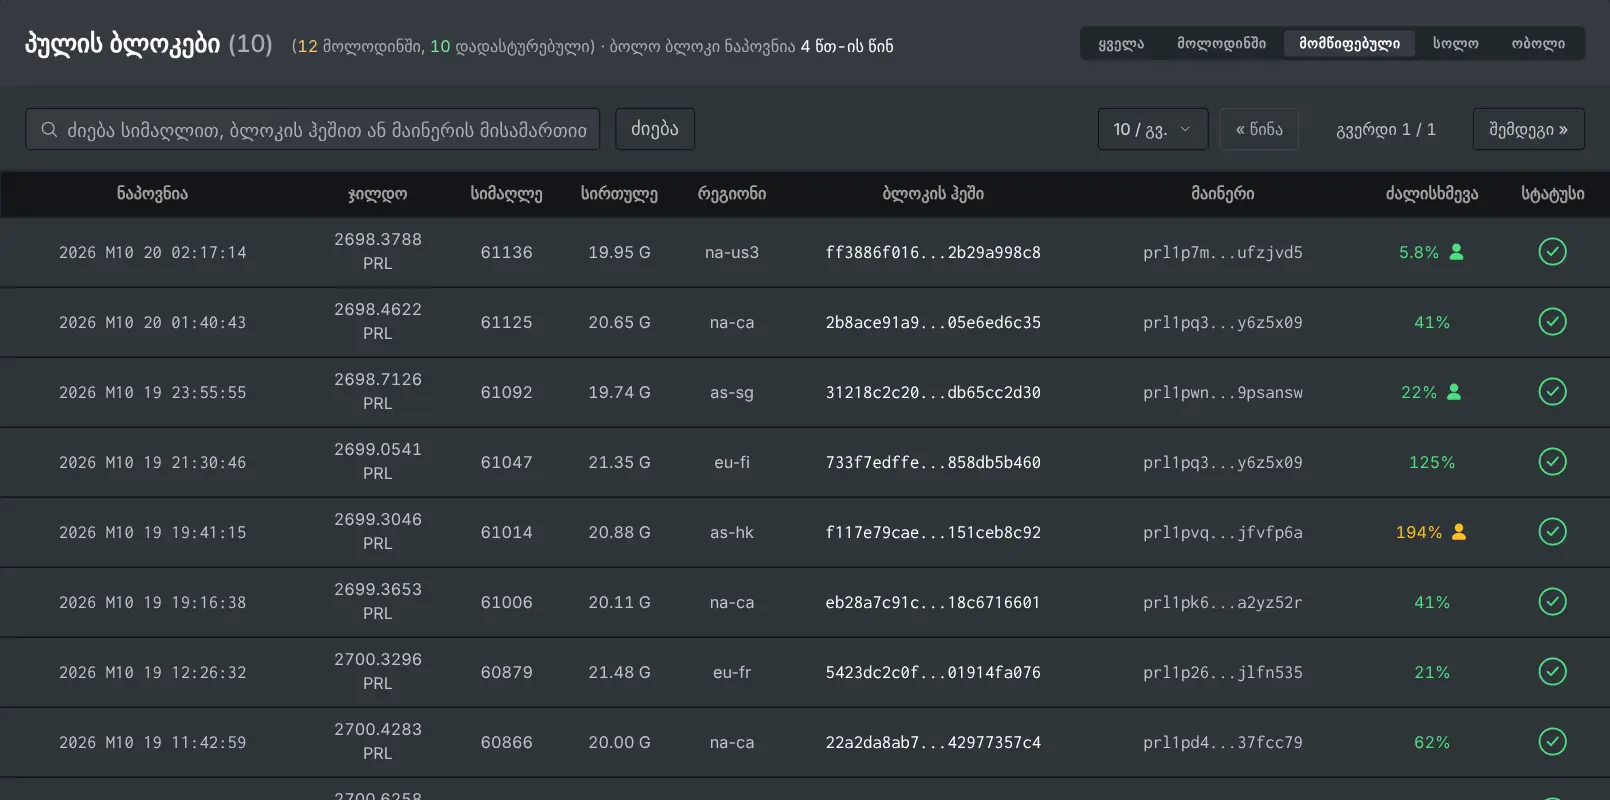The width and height of the screenshot is (1610, 800).
Task: Open miner address prl1pvq...jfvfp6a
Action: [x=1223, y=532]
